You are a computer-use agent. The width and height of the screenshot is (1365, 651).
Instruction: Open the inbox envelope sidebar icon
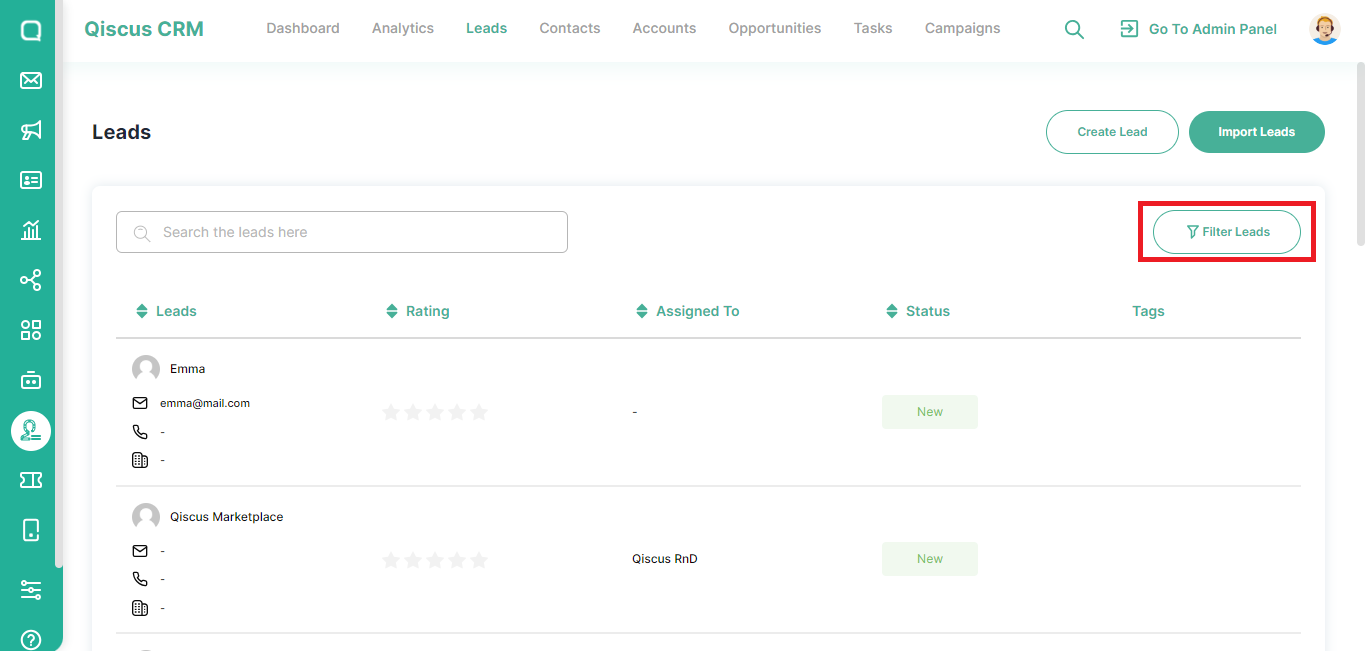pyautogui.click(x=31, y=80)
